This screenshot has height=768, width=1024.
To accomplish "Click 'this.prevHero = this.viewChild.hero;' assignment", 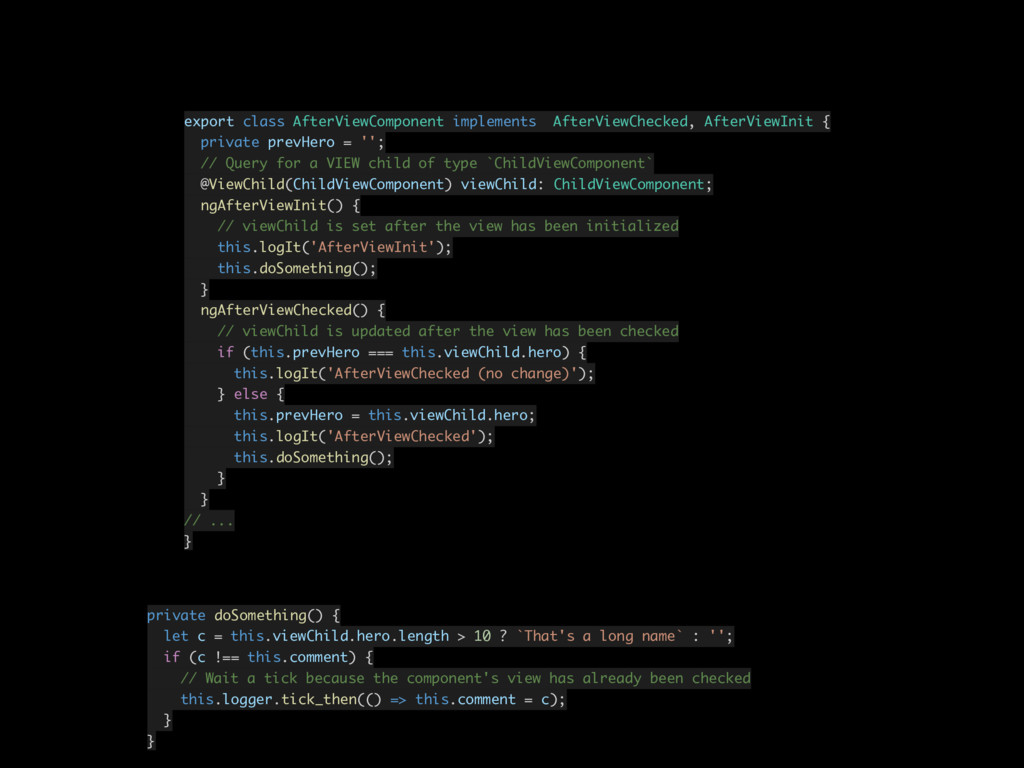I will click(385, 415).
